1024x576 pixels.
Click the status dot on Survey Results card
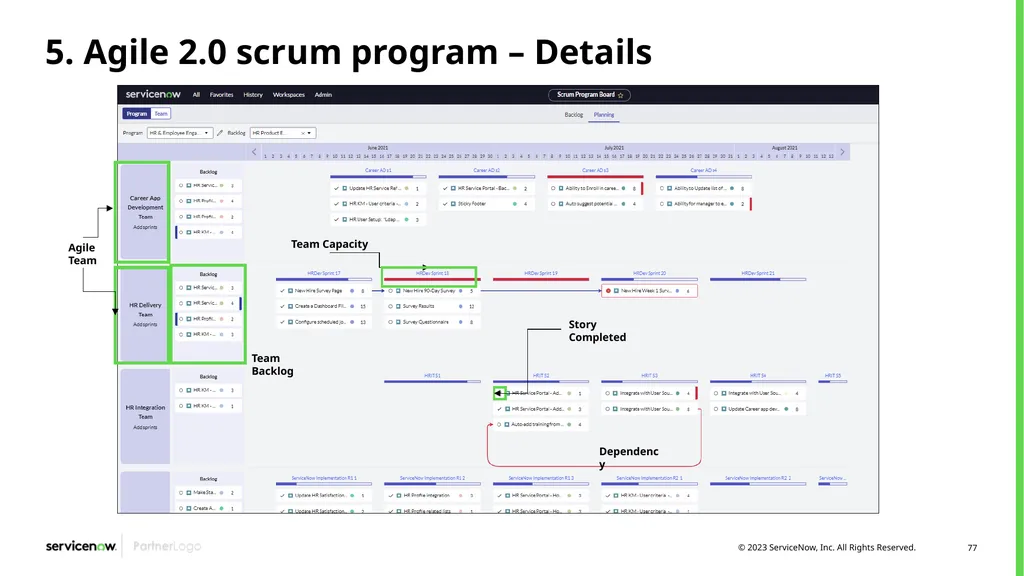(x=460, y=306)
